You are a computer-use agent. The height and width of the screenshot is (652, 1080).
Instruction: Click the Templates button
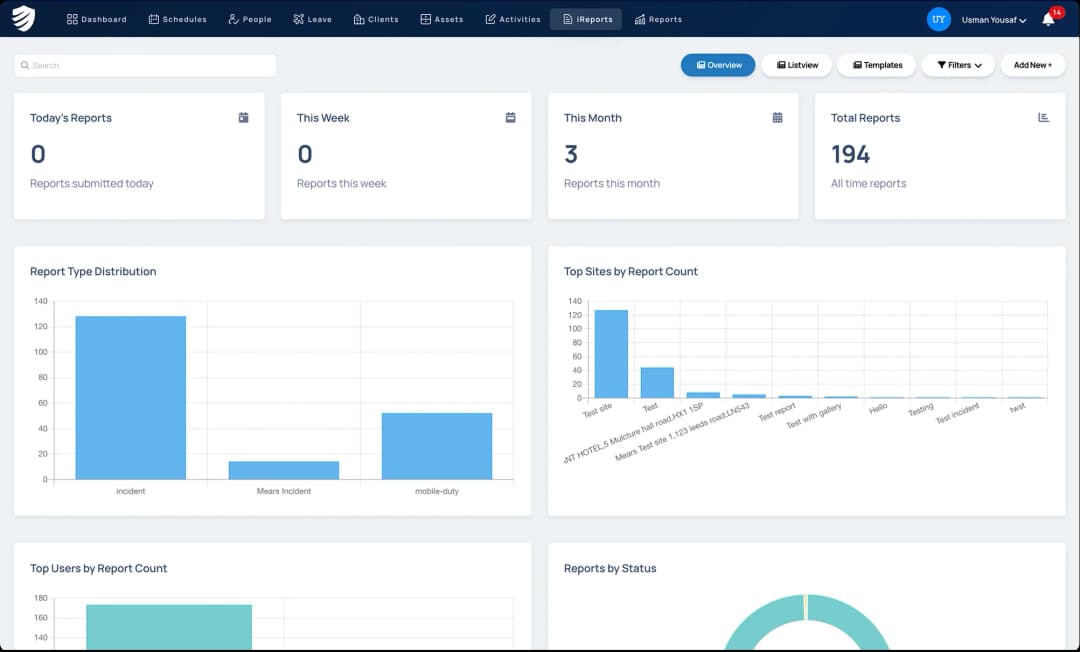(877, 65)
